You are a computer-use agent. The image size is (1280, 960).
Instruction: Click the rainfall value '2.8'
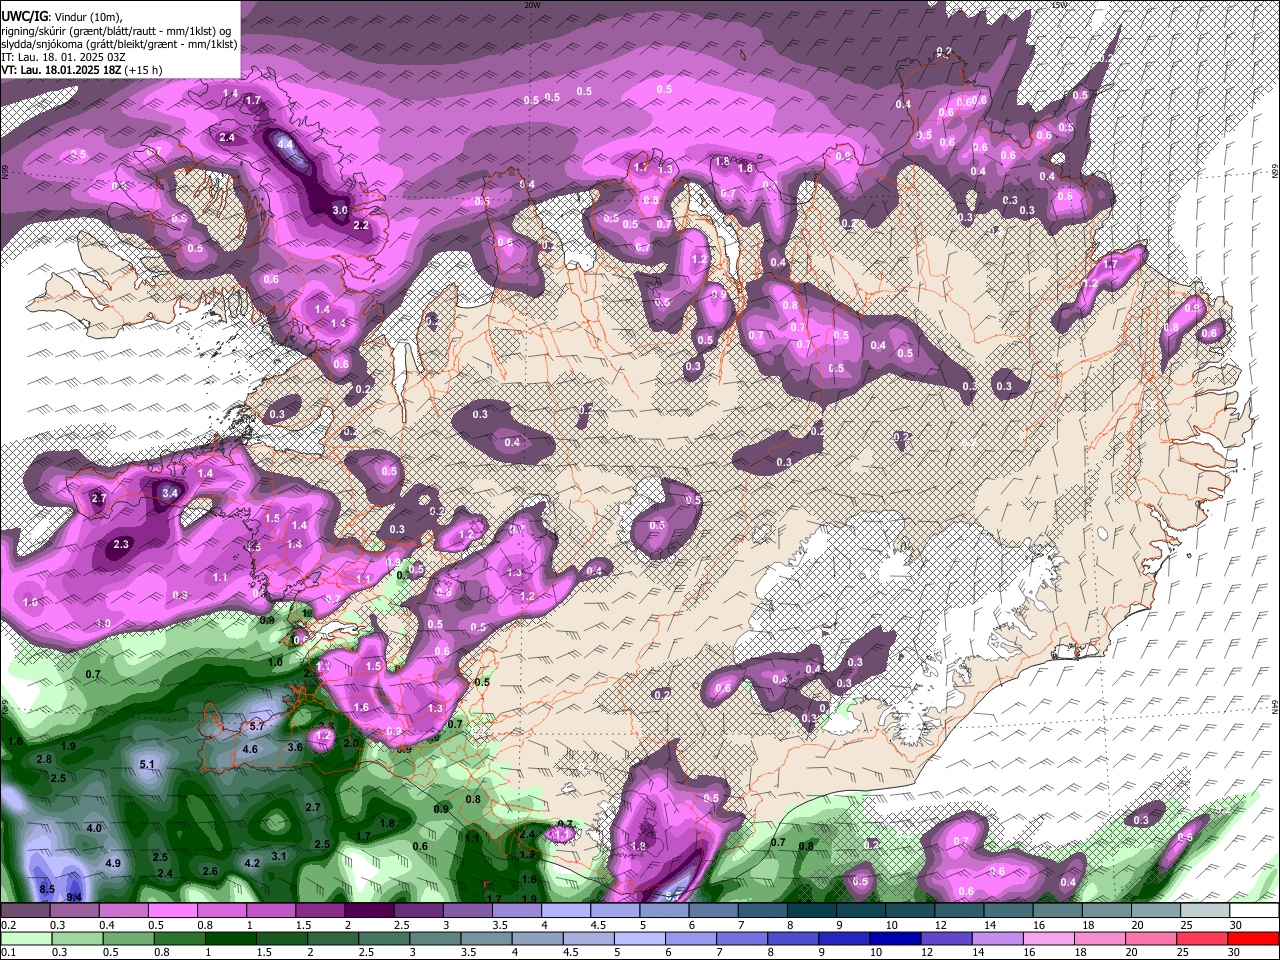[44, 760]
